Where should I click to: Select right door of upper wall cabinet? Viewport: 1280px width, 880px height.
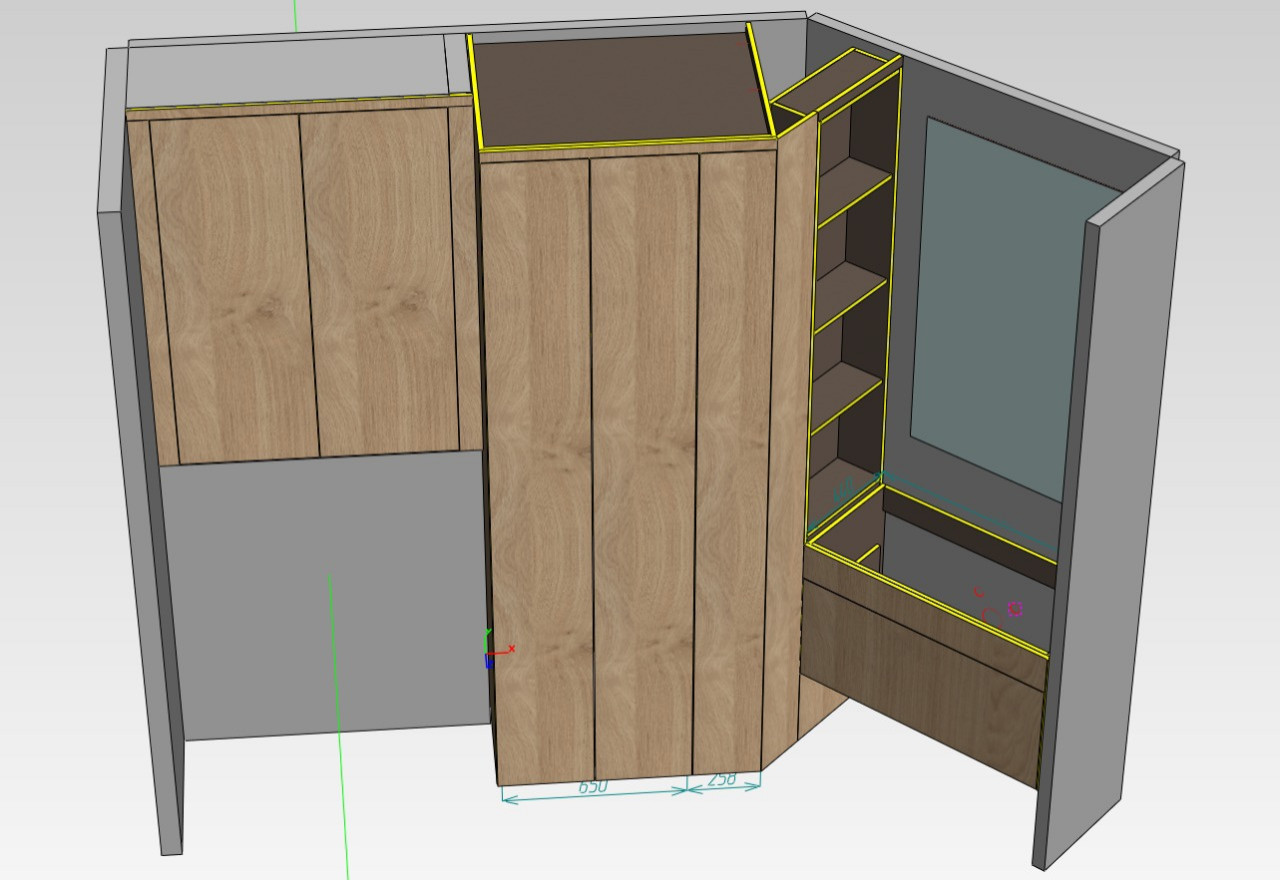[x=380, y=280]
